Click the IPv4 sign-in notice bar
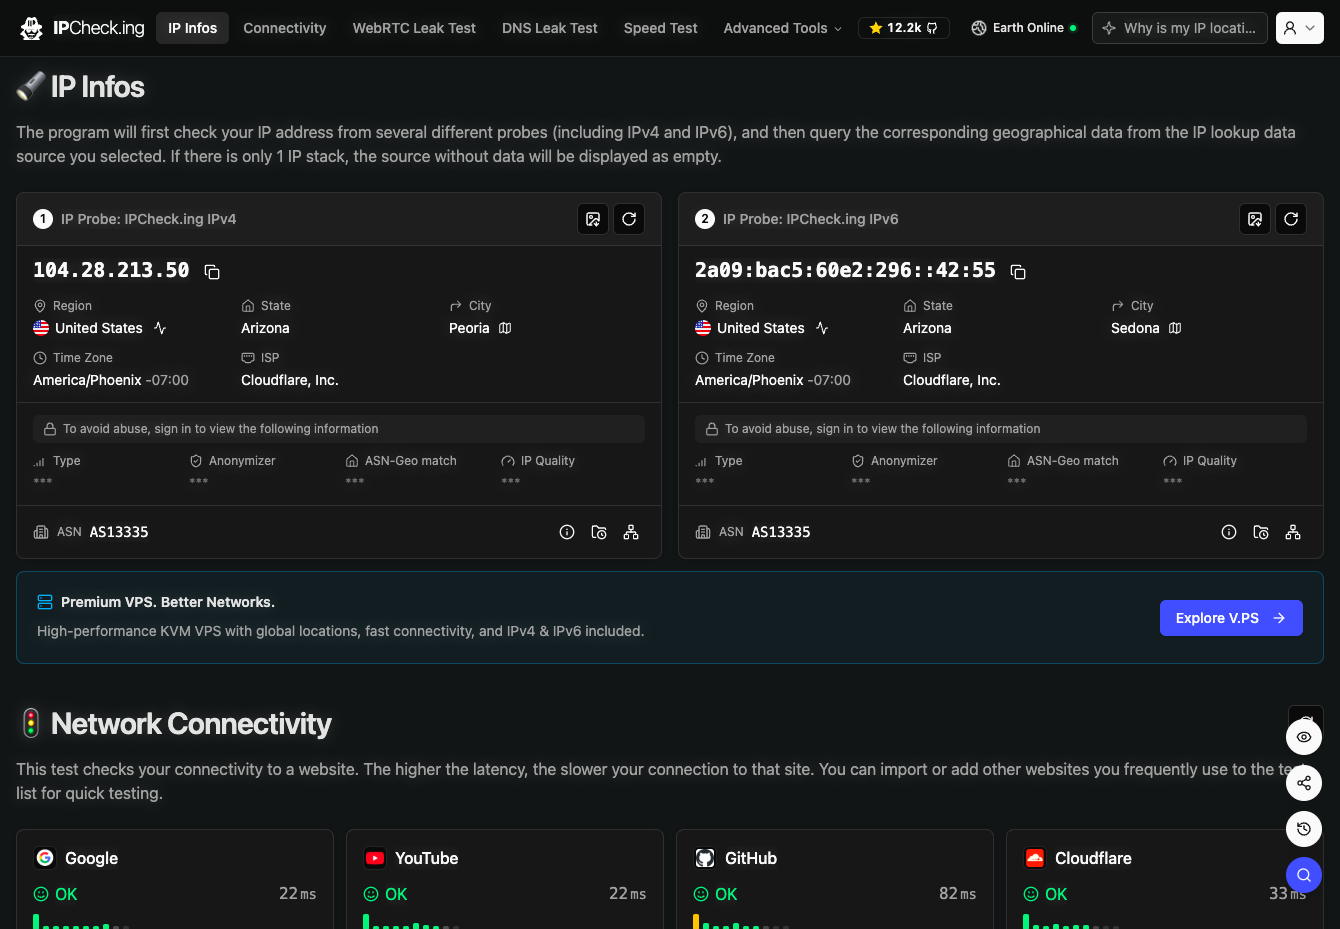Image resolution: width=1340 pixels, height=929 pixels. pos(339,429)
